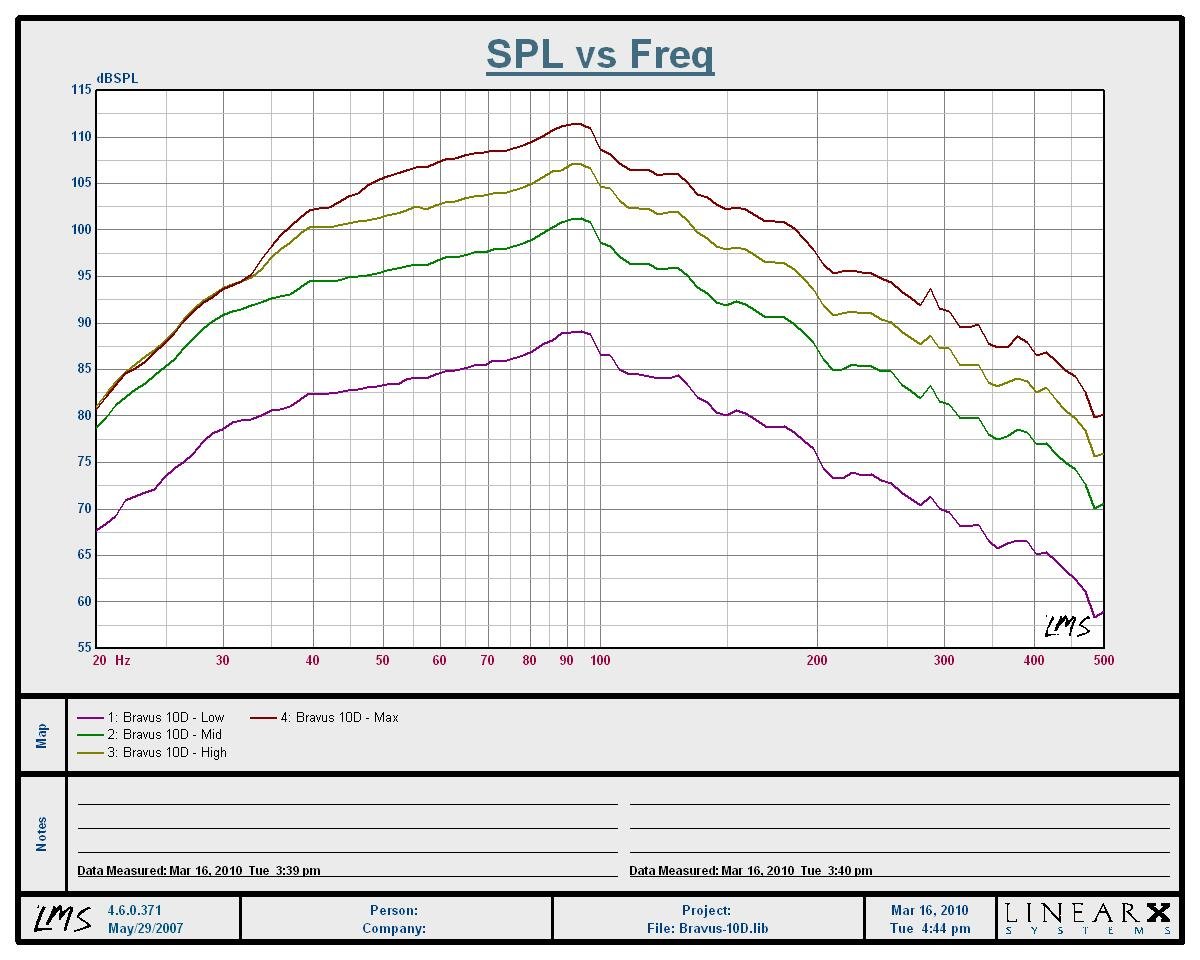
Task: Click the File: Bravus-10D.lib field
Action: (707, 928)
